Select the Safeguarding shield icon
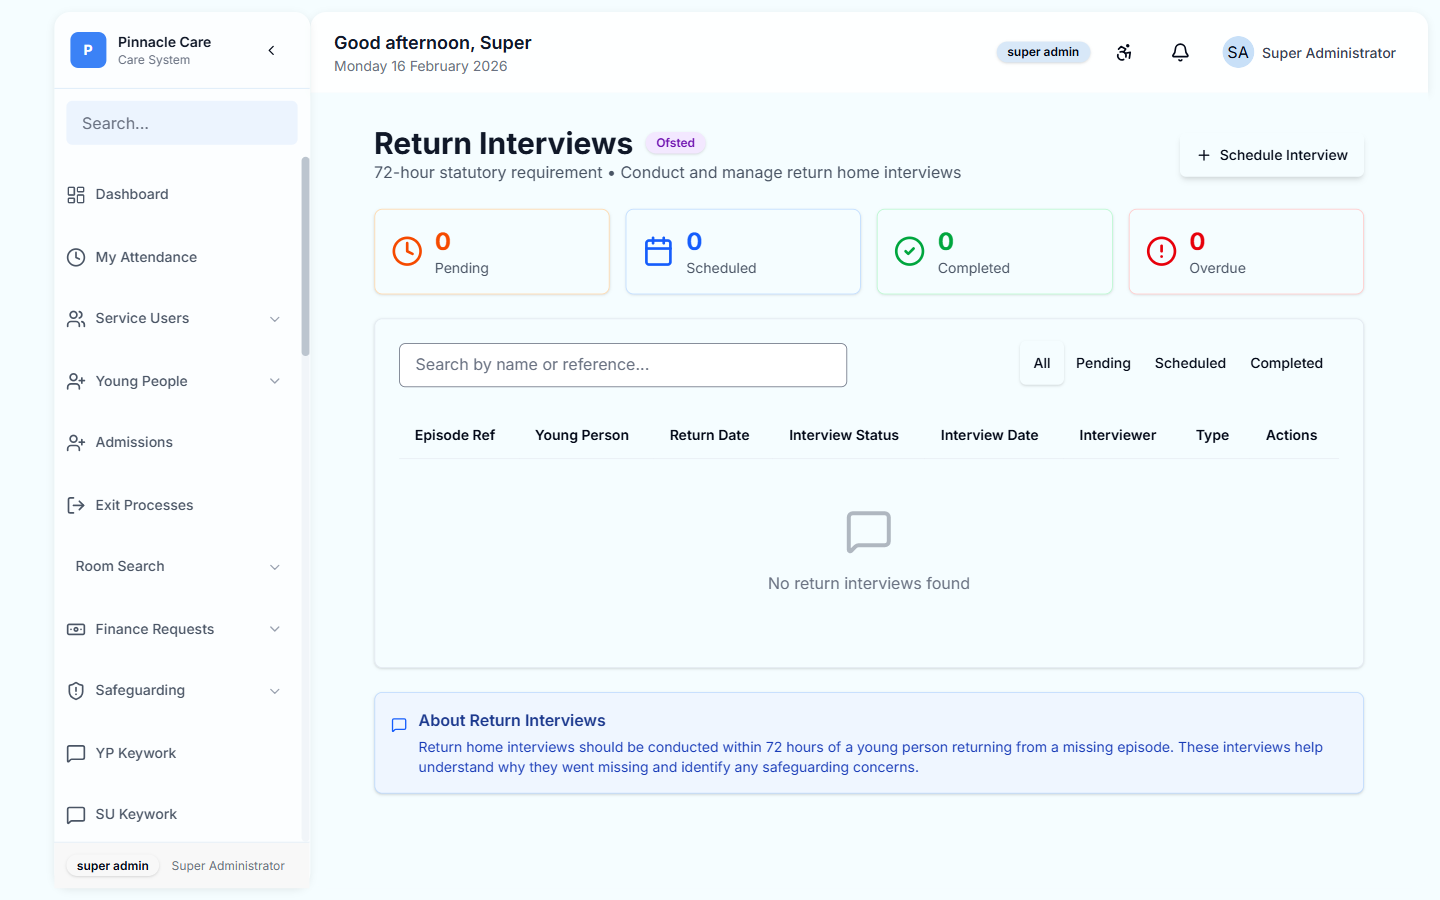Screen dimensions: 1440x900 point(75,690)
